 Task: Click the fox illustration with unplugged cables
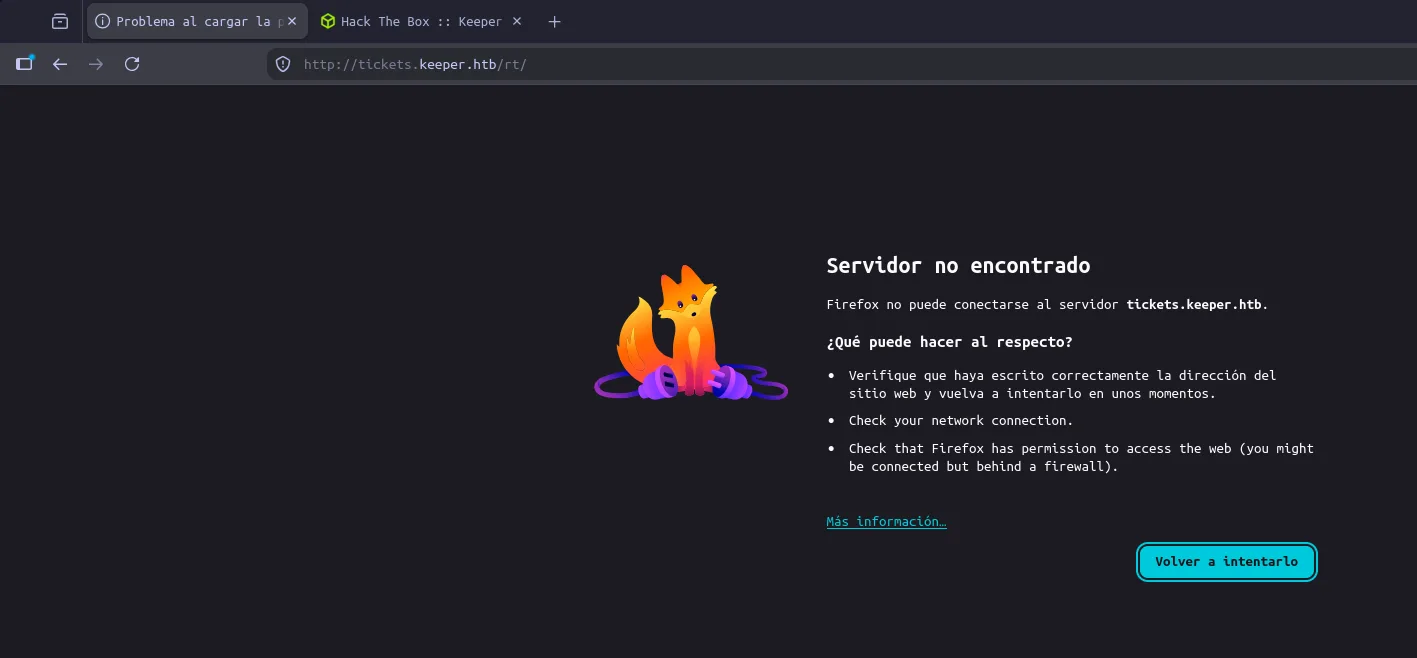point(691,334)
